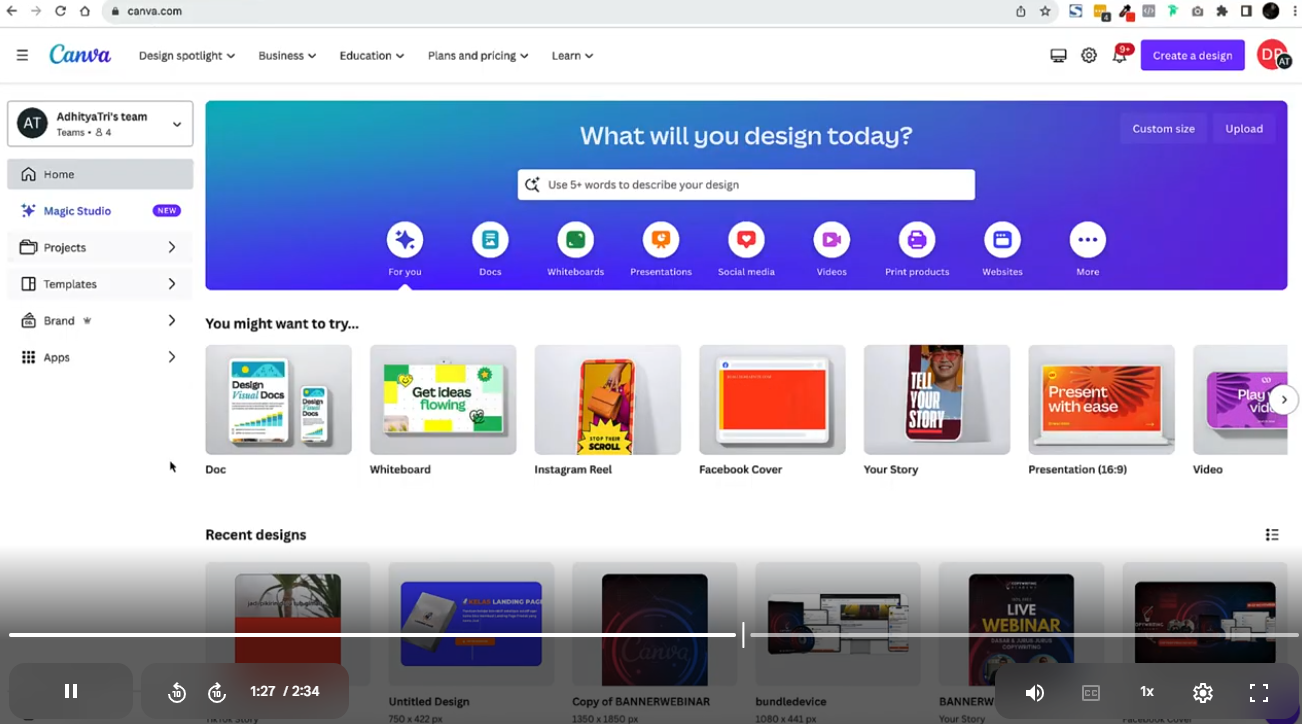Expand the Projects arrow in sidebar
Viewport: 1302px width, 724px height.
point(172,247)
